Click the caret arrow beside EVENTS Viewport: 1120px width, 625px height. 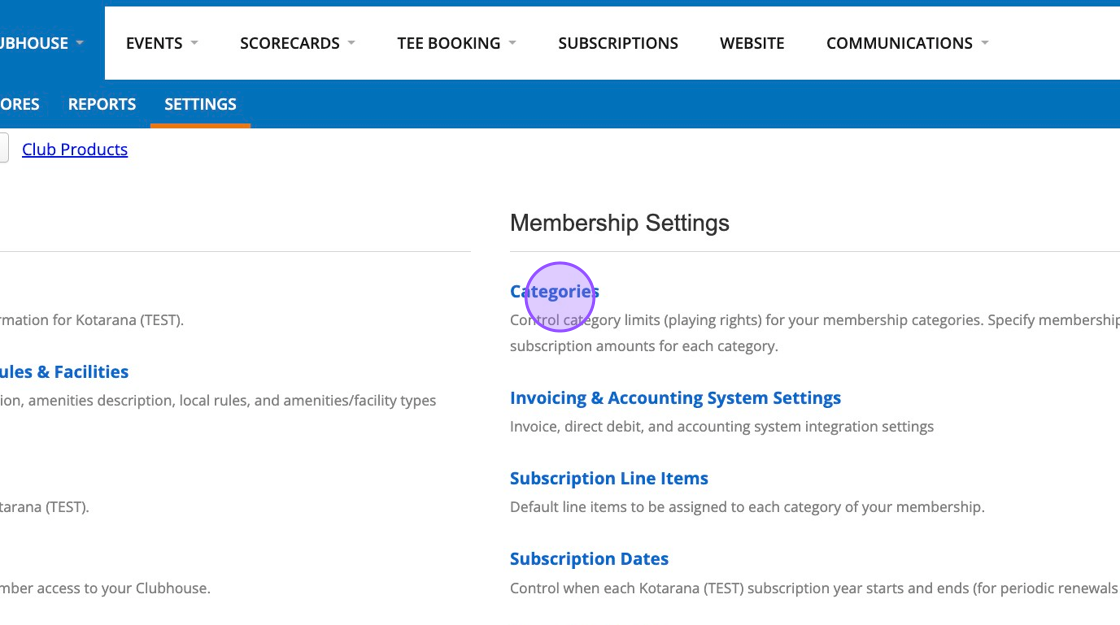194,43
